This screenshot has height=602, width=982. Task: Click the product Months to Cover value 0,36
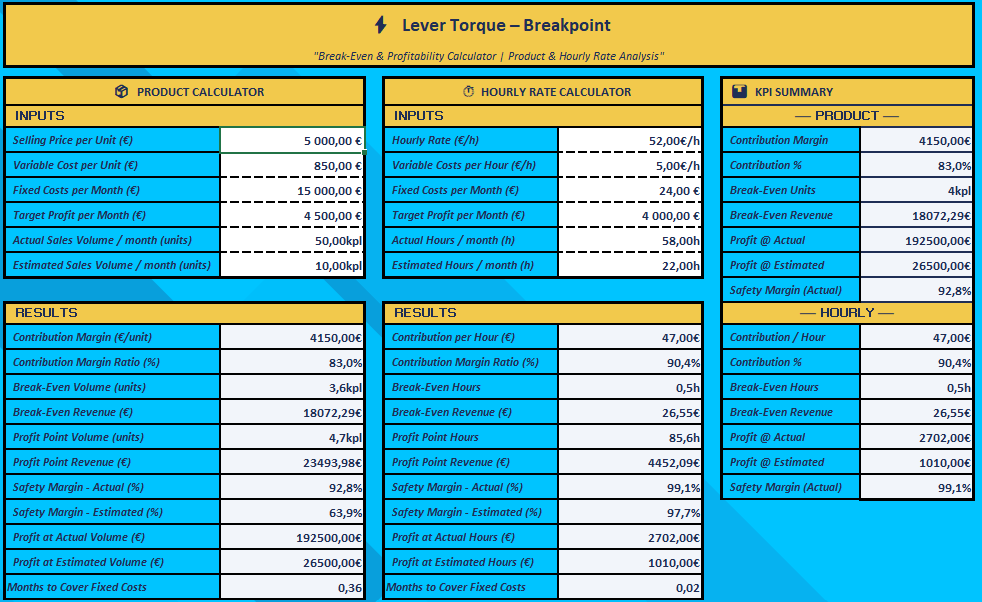[292, 588]
